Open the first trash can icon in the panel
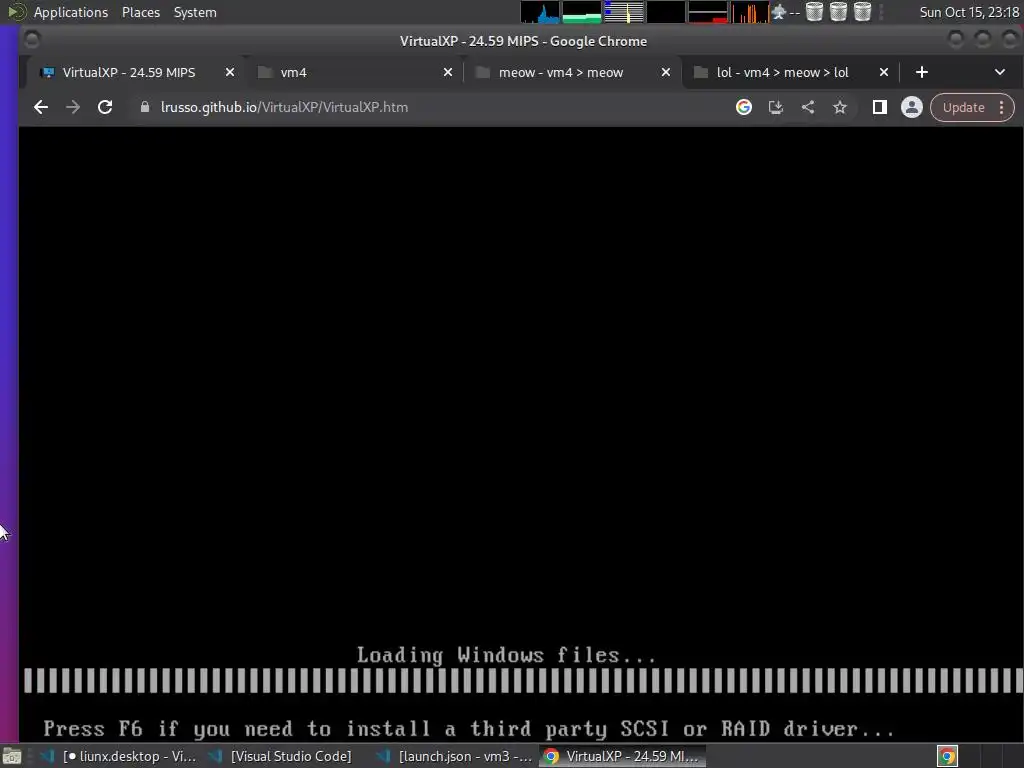The image size is (1024, 768). point(814,12)
